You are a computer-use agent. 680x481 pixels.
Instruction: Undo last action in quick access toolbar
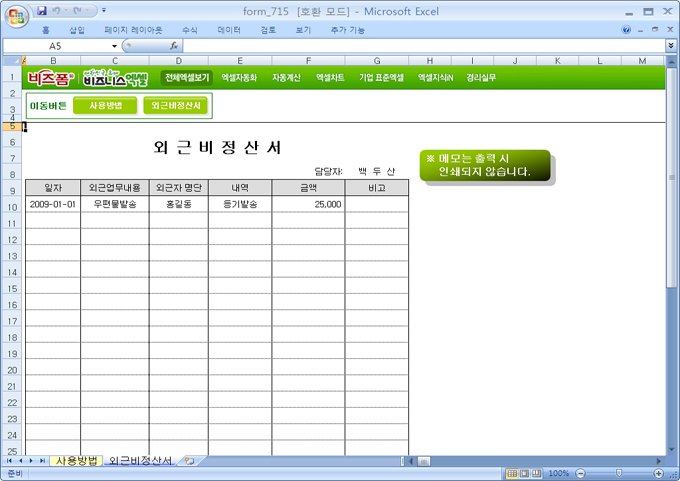click(x=56, y=11)
